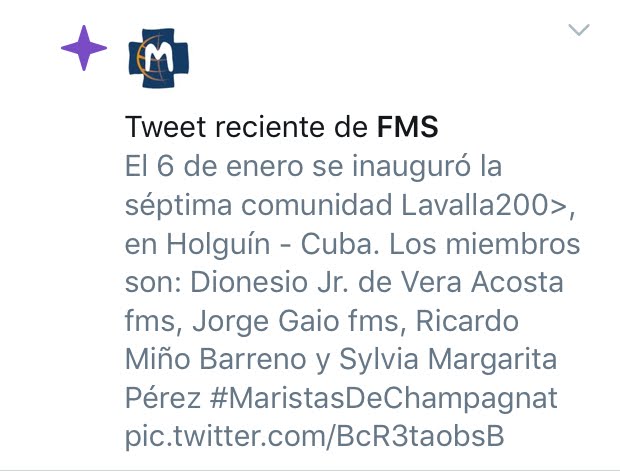Viewport: 620px width, 472px height.
Task: Open the FMS profile avatar
Action: tap(159, 58)
